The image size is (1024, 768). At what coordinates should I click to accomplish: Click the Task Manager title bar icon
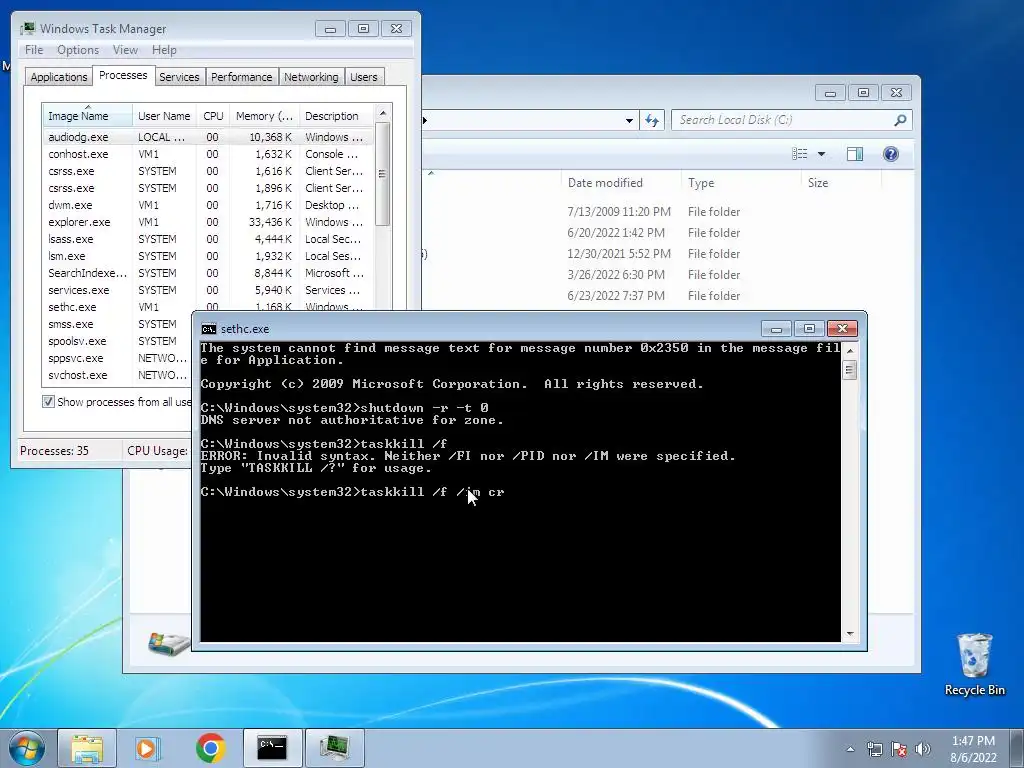pyautogui.click(x=27, y=29)
